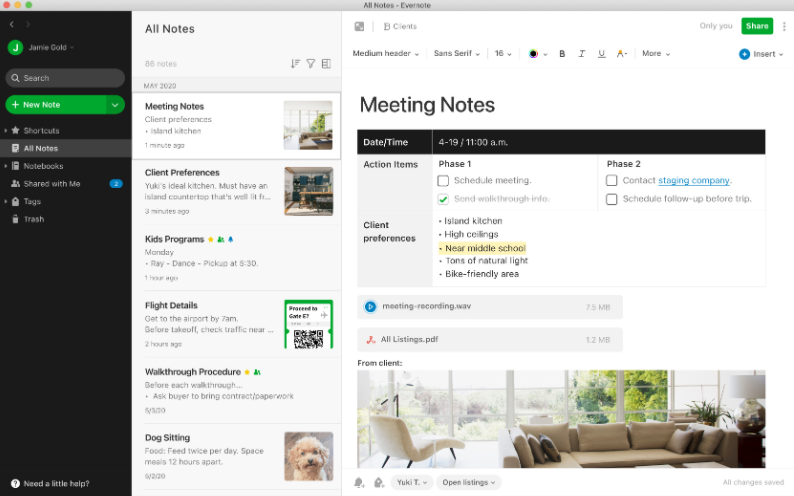This screenshot has height=496, width=794.
Task: Expand the Shortcuts section
Action: (6, 131)
